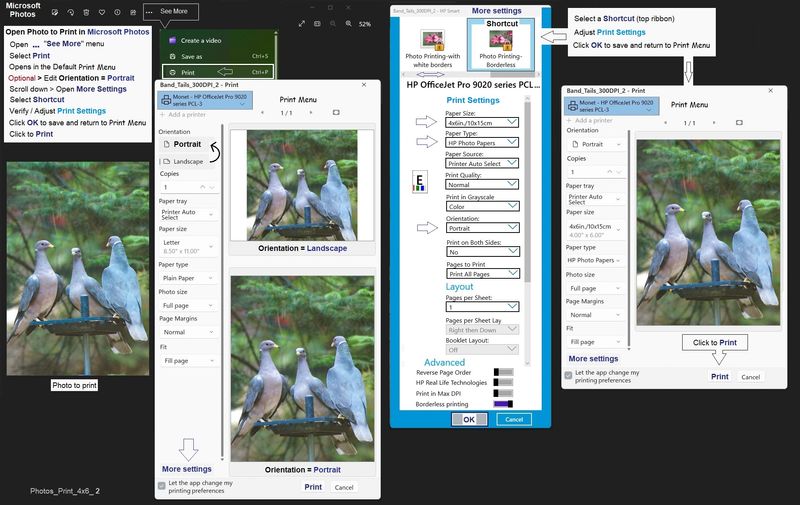800x505 pixels.
Task: Click the Info icon in Photos toolbar
Action: point(117,12)
